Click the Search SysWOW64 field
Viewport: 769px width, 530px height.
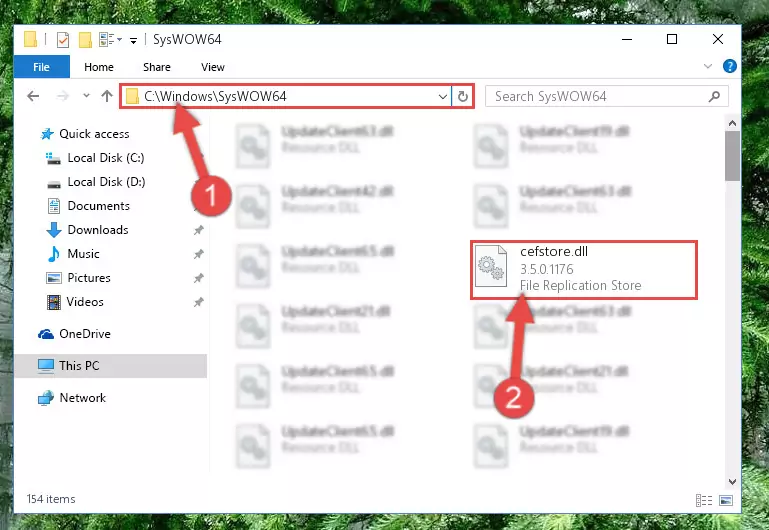point(607,96)
